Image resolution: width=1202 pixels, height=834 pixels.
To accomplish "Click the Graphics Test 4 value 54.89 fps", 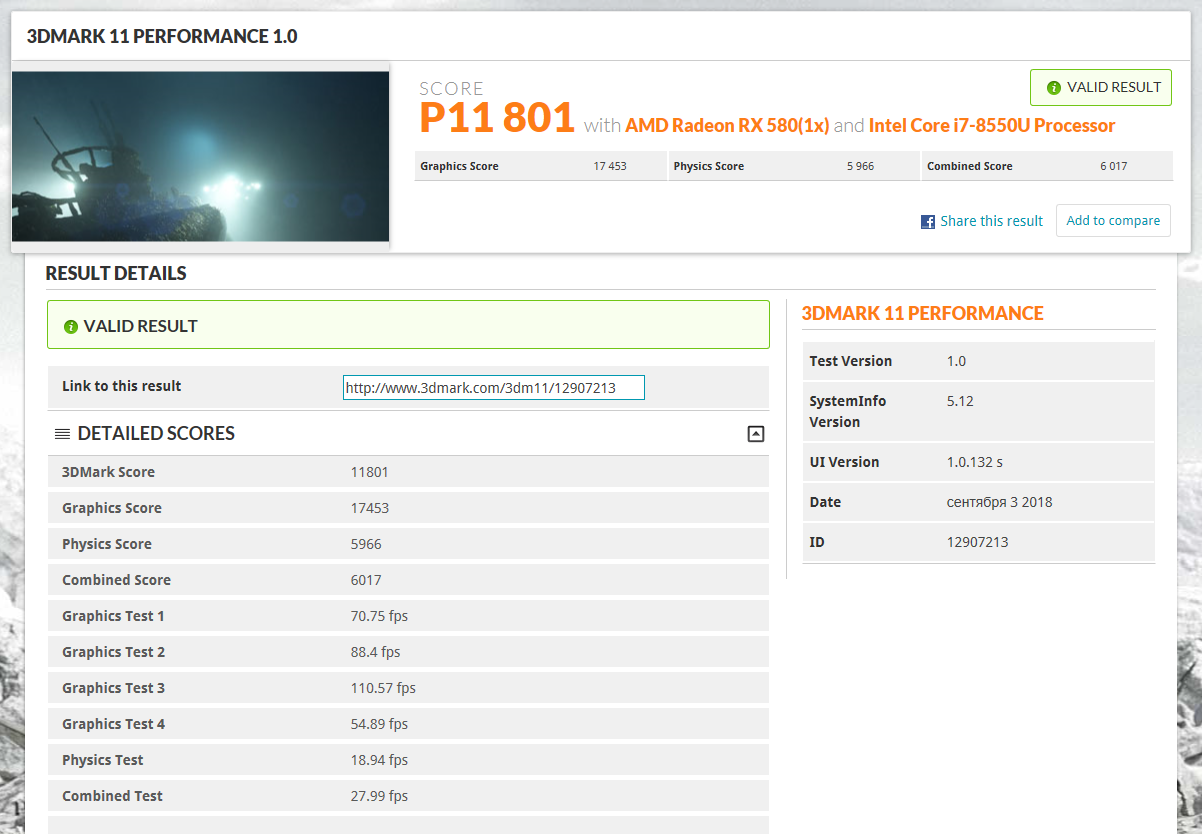I will coord(379,724).
